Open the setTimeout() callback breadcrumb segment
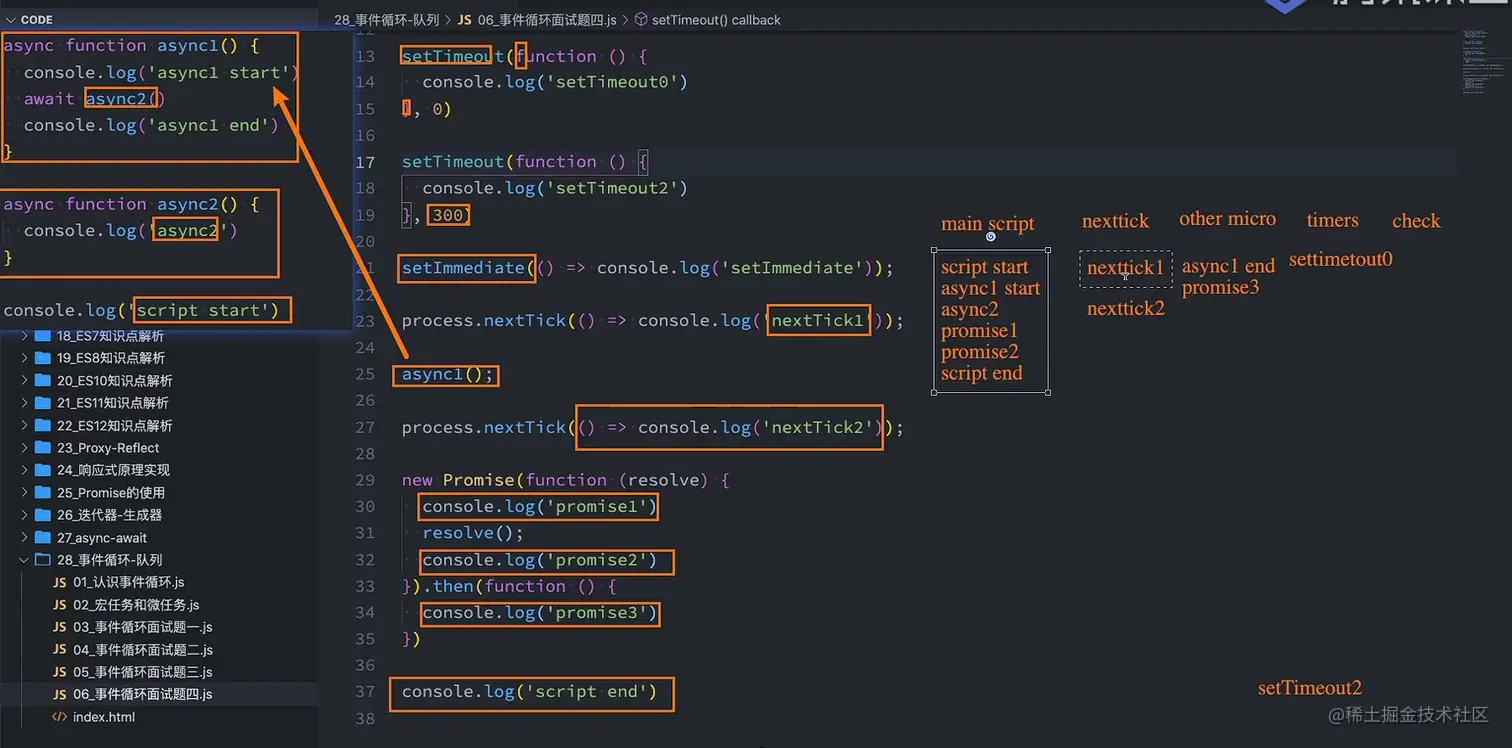1512x748 pixels. (x=716, y=20)
